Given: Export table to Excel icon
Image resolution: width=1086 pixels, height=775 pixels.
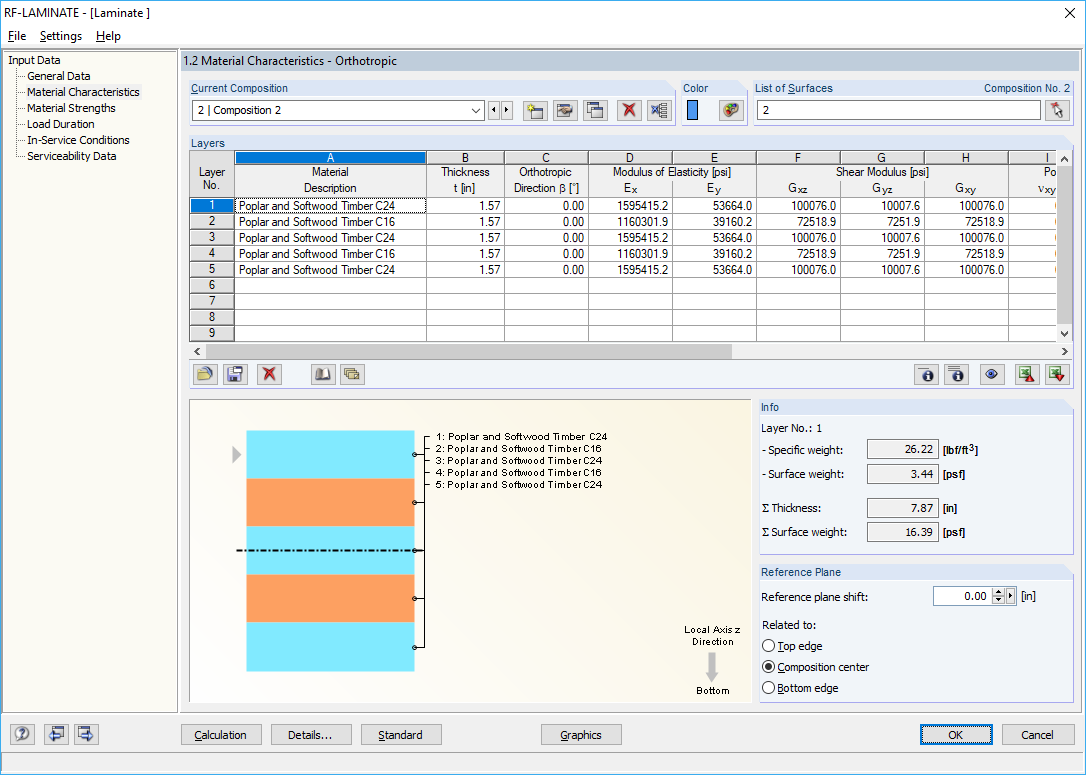Looking at the screenshot, I should 1026,375.
